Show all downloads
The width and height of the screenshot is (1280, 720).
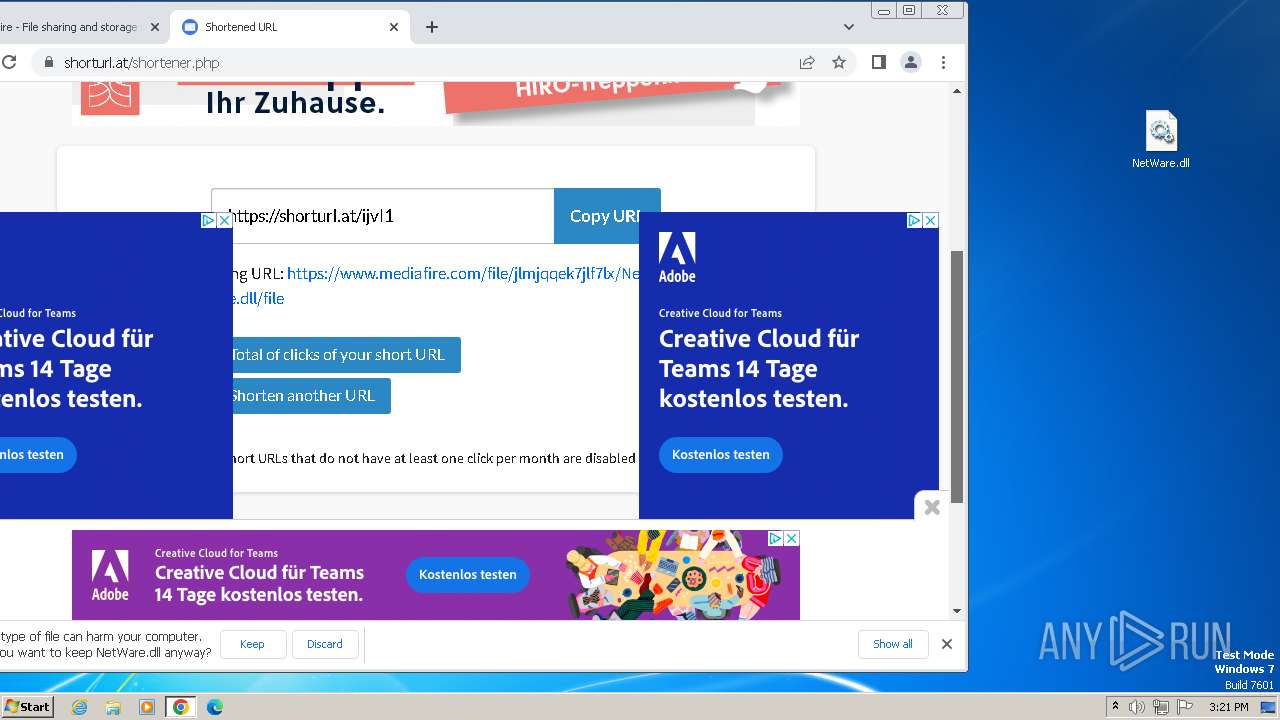(893, 644)
